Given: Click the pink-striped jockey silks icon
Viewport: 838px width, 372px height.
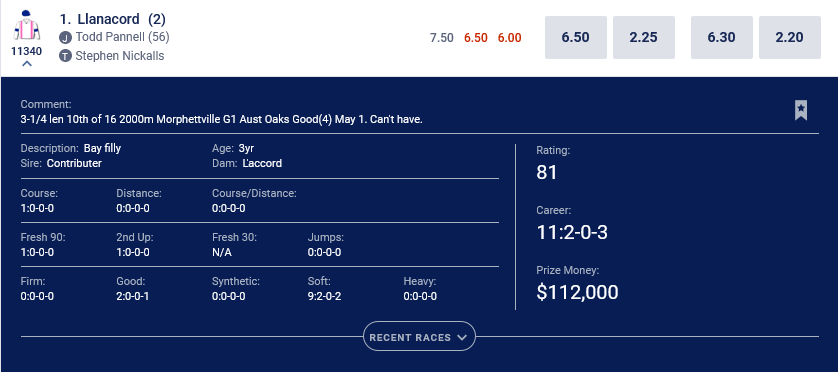Looking at the screenshot, I should [x=27, y=26].
